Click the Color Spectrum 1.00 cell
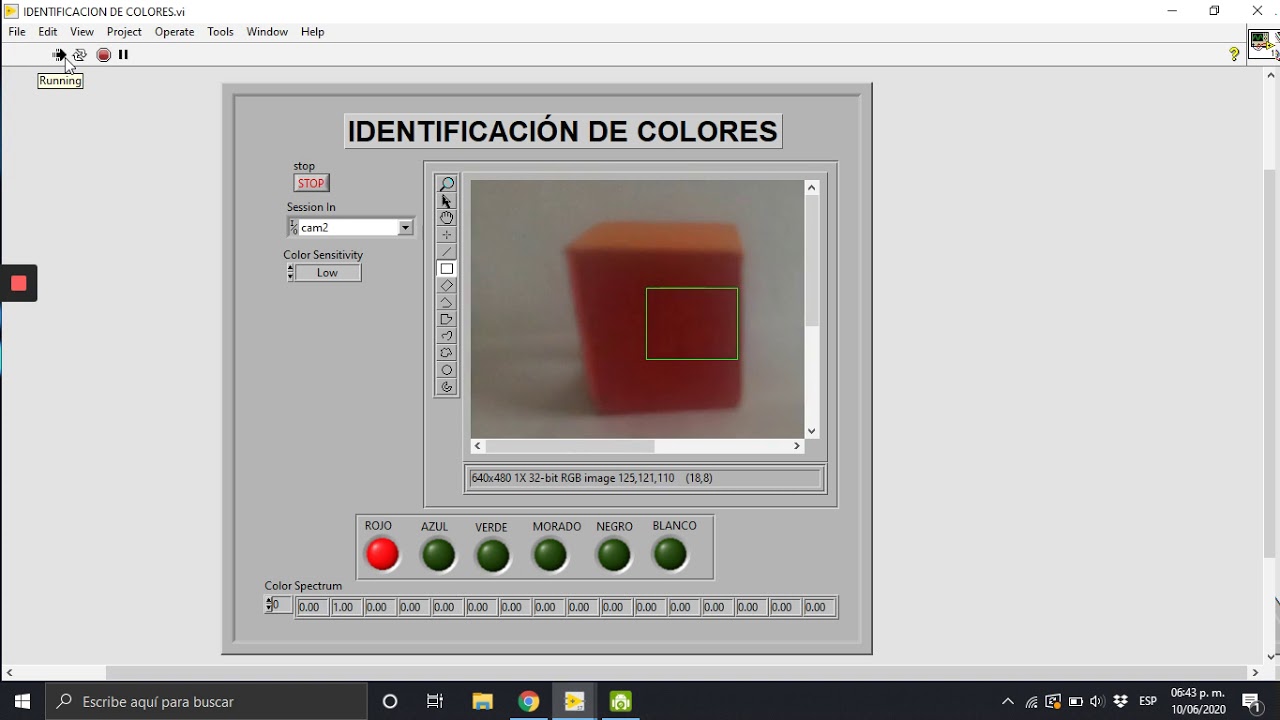Viewport: 1280px width, 720px height. (x=346, y=607)
